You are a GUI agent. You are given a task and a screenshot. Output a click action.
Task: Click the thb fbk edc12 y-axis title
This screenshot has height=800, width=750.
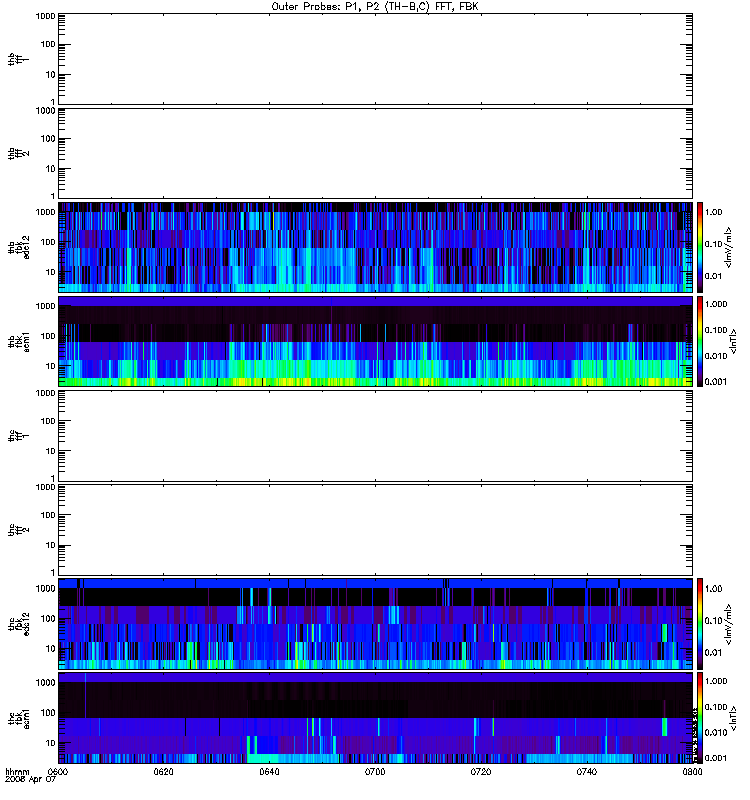19,247
